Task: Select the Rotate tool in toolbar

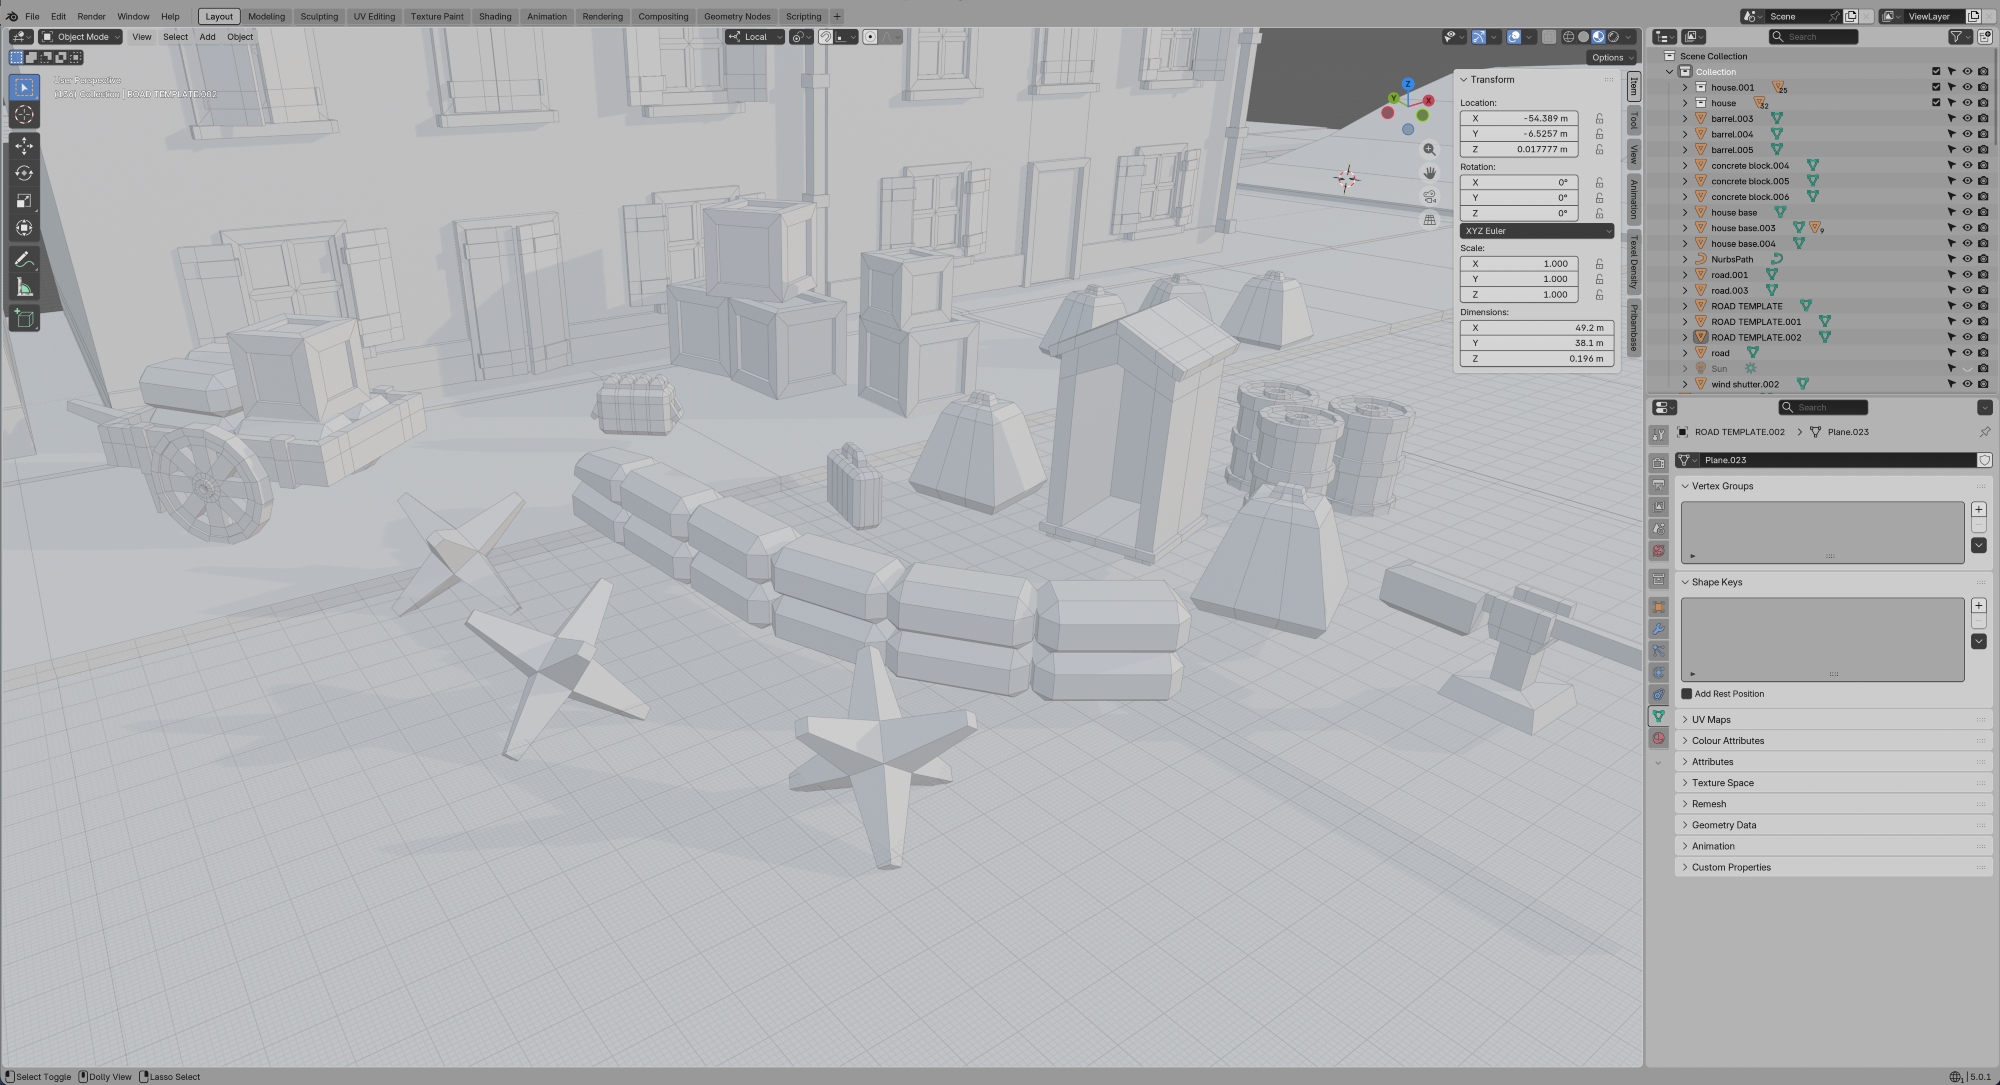Action: [x=24, y=173]
